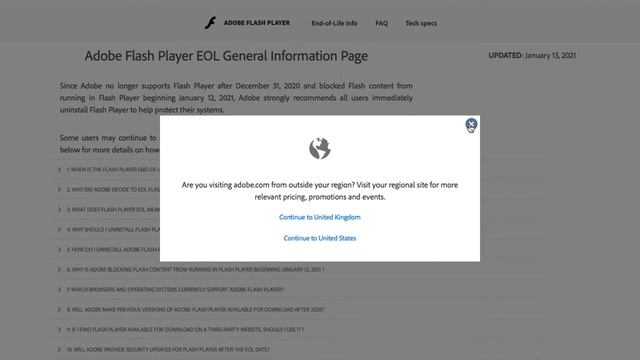This screenshot has width=640, height=360.
Task: Open the Tech specs menu item
Action: pyautogui.click(x=421, y=23)
